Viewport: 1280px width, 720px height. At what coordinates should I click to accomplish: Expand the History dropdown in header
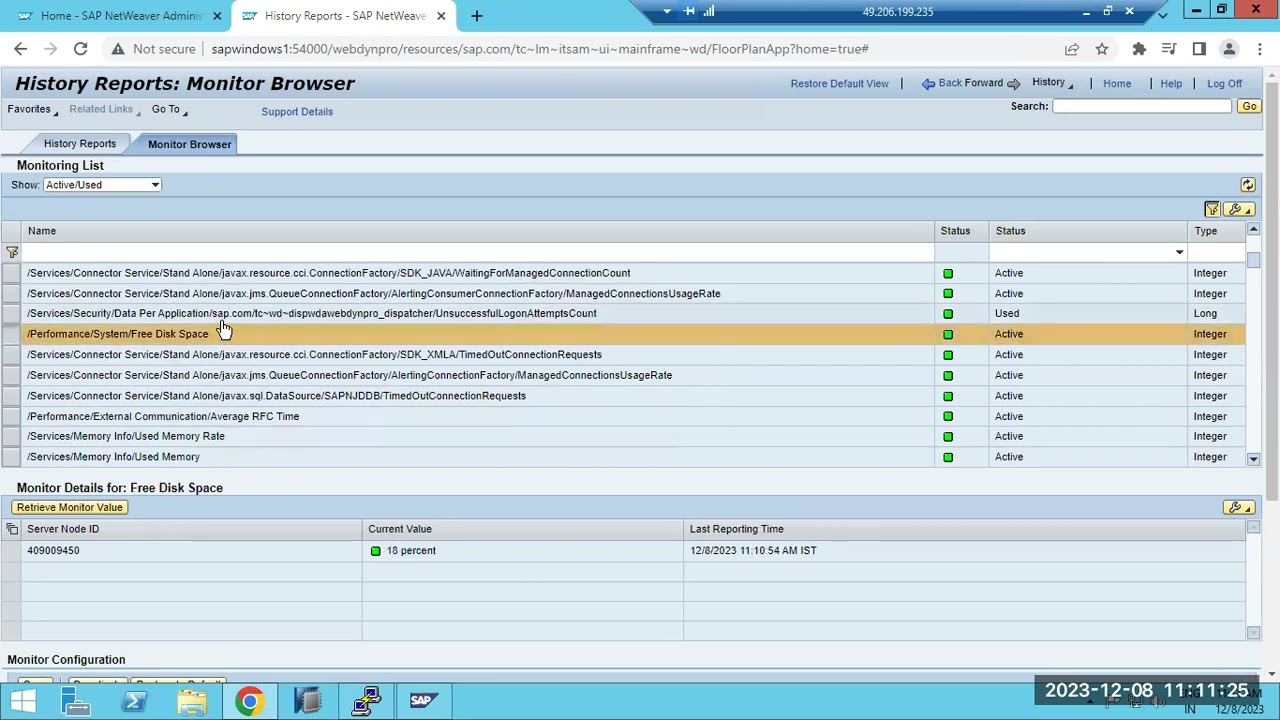[x=1053, y=83]
